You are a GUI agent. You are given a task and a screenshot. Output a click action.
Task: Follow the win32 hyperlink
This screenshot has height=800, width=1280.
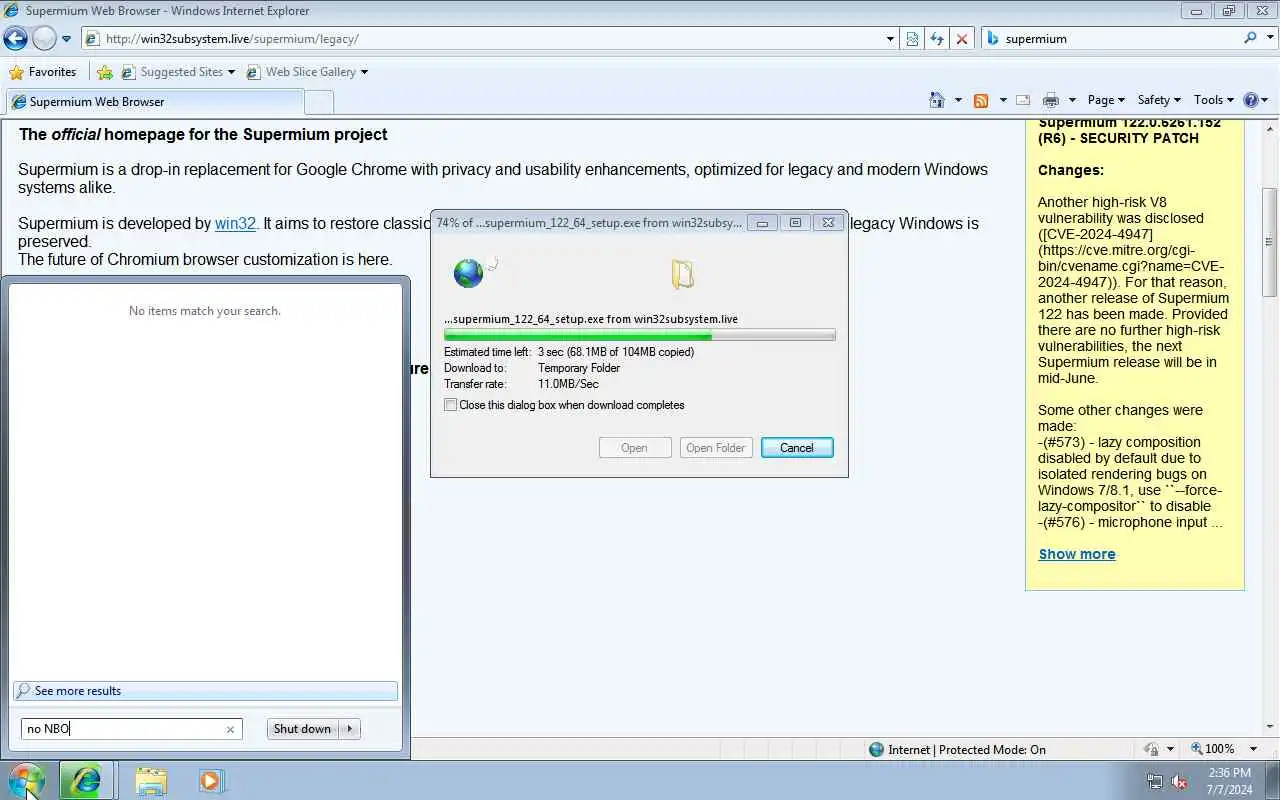pos(236,223)
